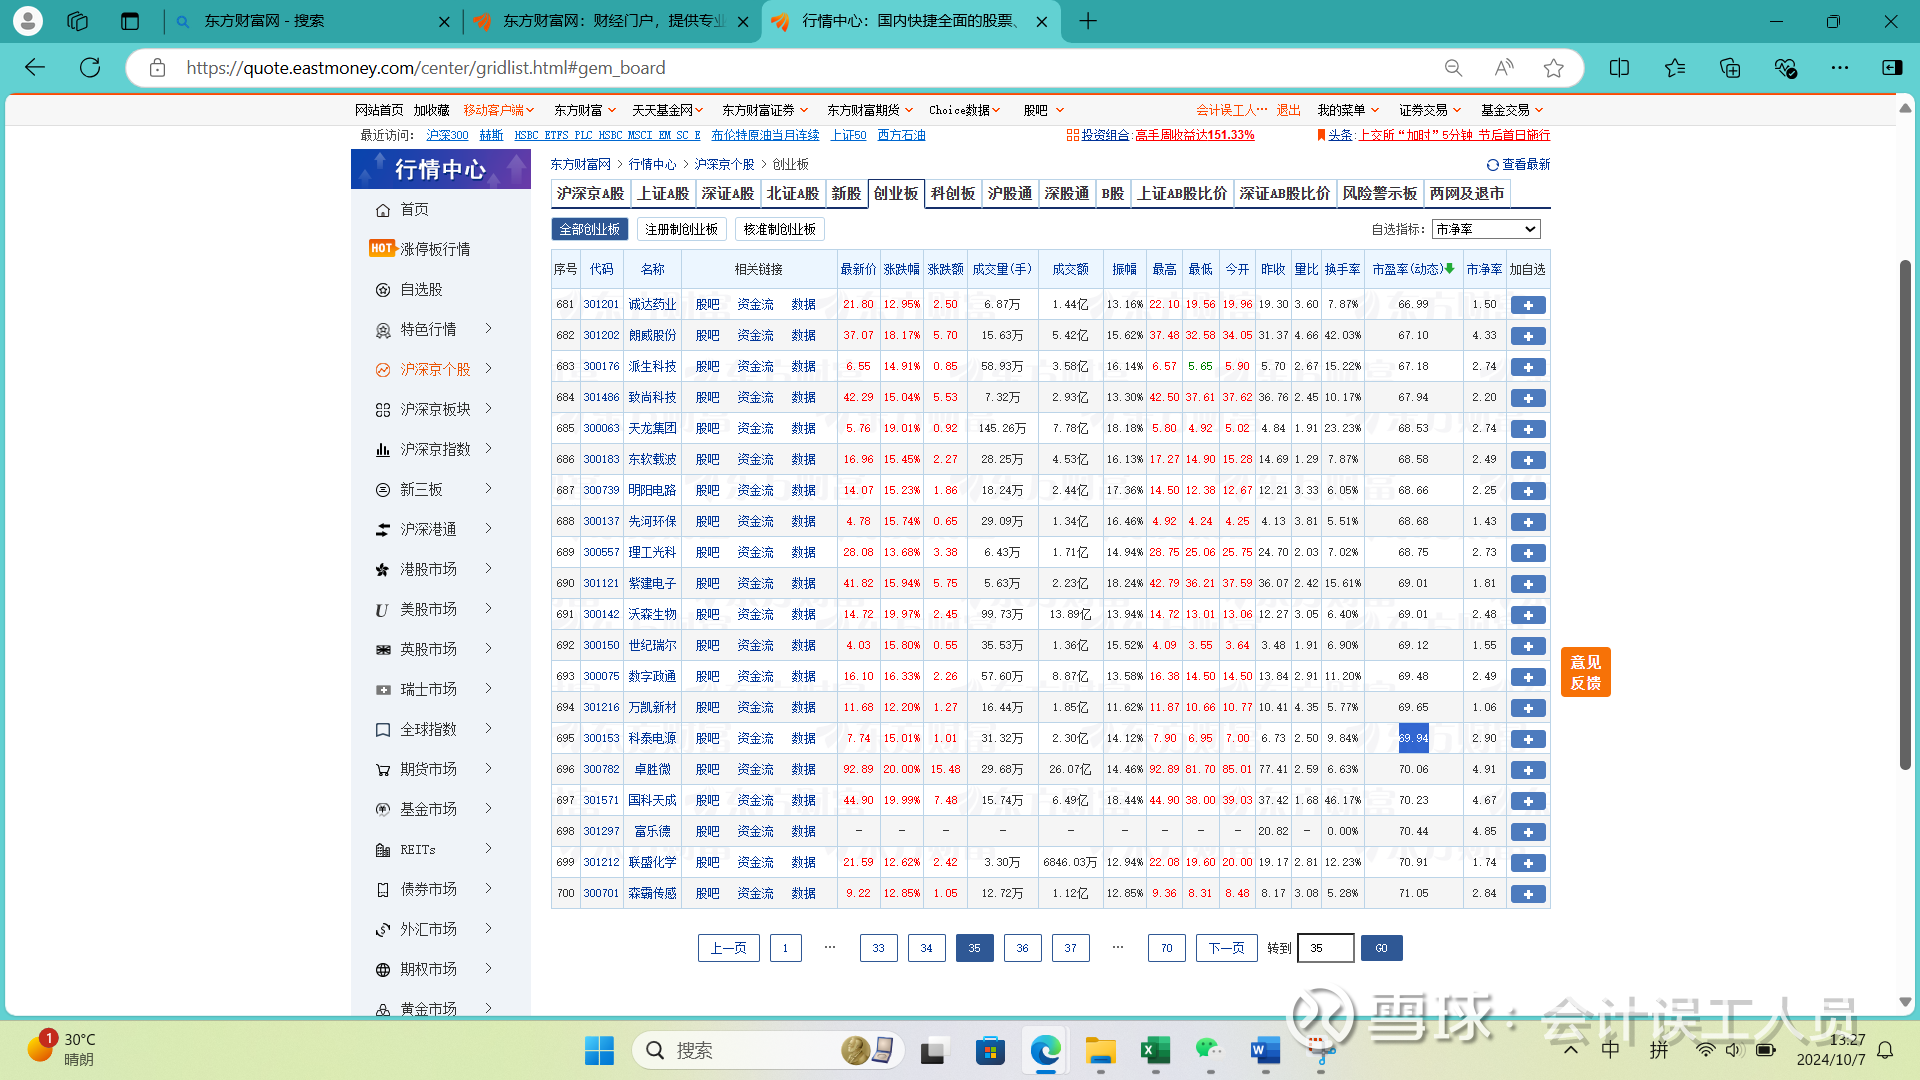Expand 特色行情 sidebar chevron
The image size is (1920, 1080).
coord(488,328)
